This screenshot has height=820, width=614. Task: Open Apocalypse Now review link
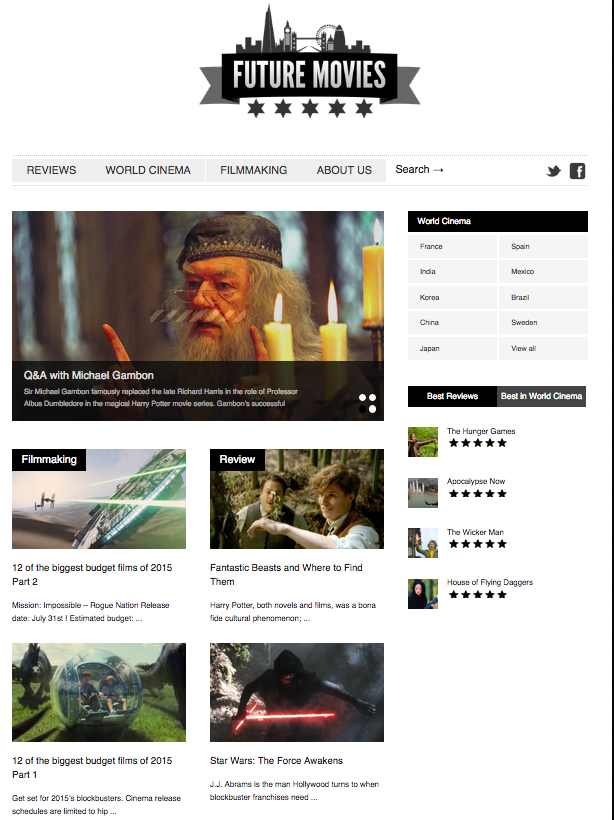[476, 481]
